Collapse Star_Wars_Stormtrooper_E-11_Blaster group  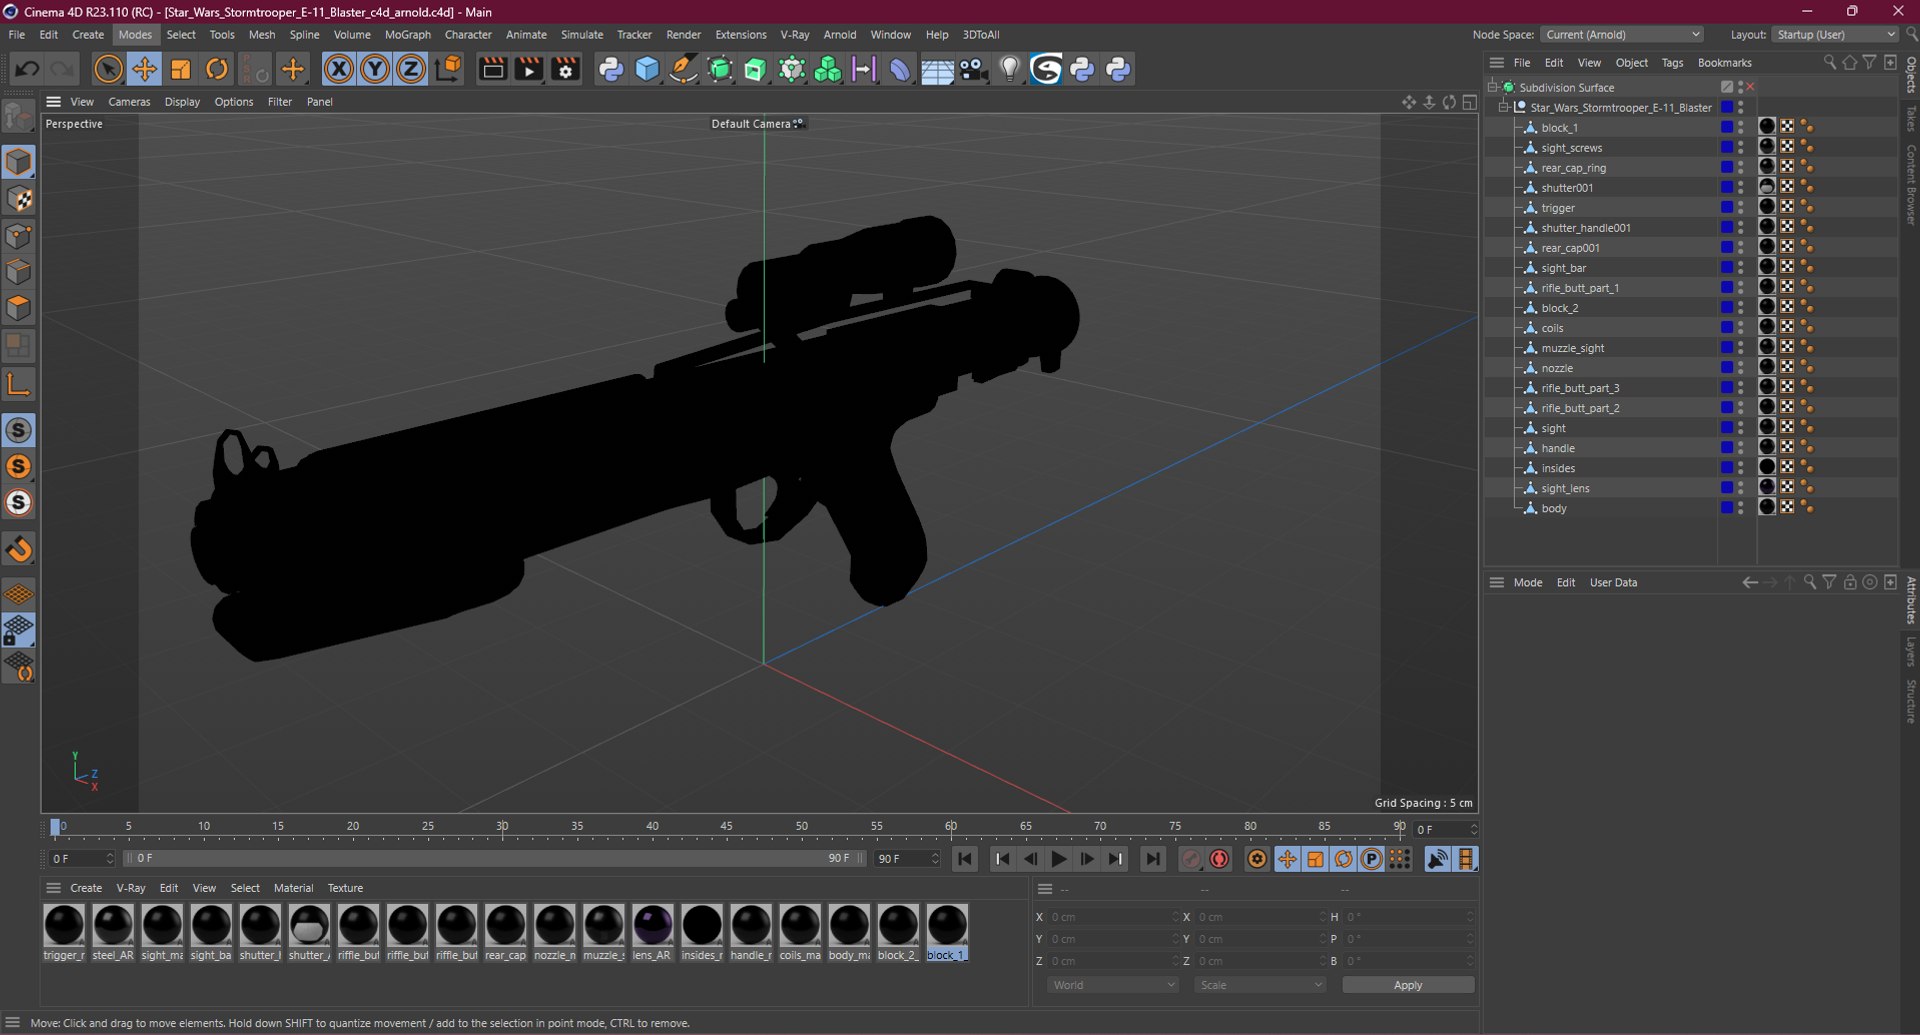tap(1504, 107)
